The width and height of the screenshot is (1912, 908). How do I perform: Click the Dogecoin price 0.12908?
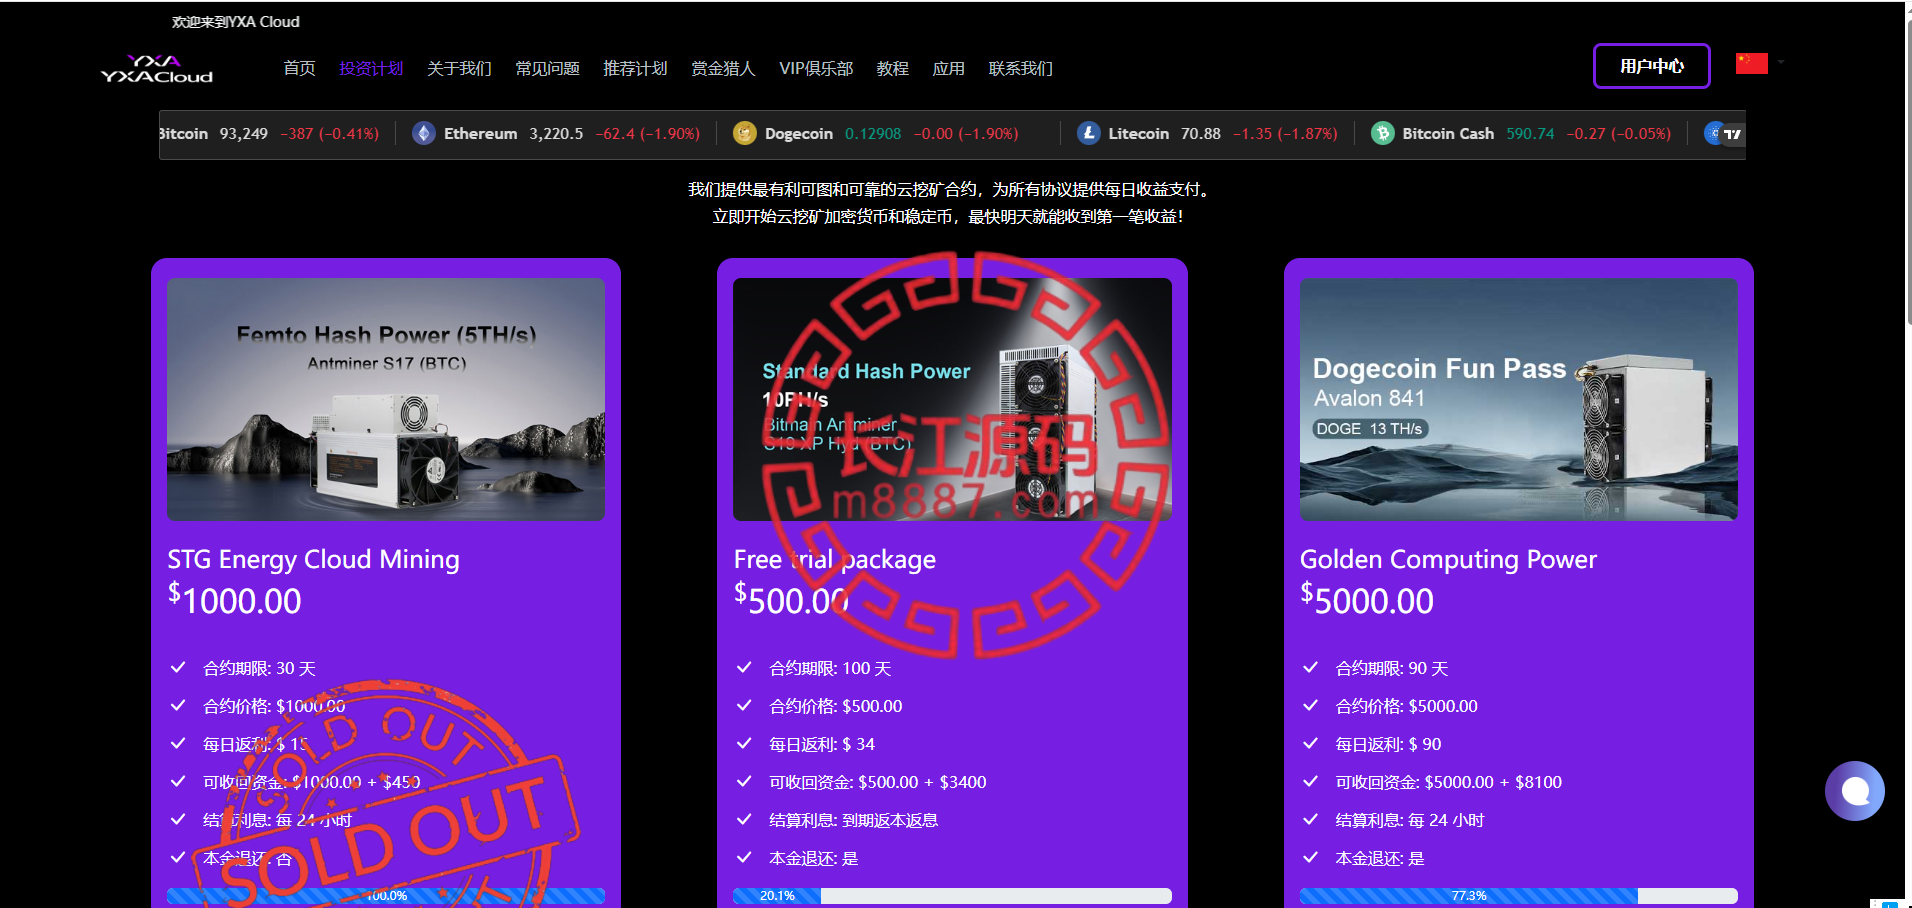point(873,133)
